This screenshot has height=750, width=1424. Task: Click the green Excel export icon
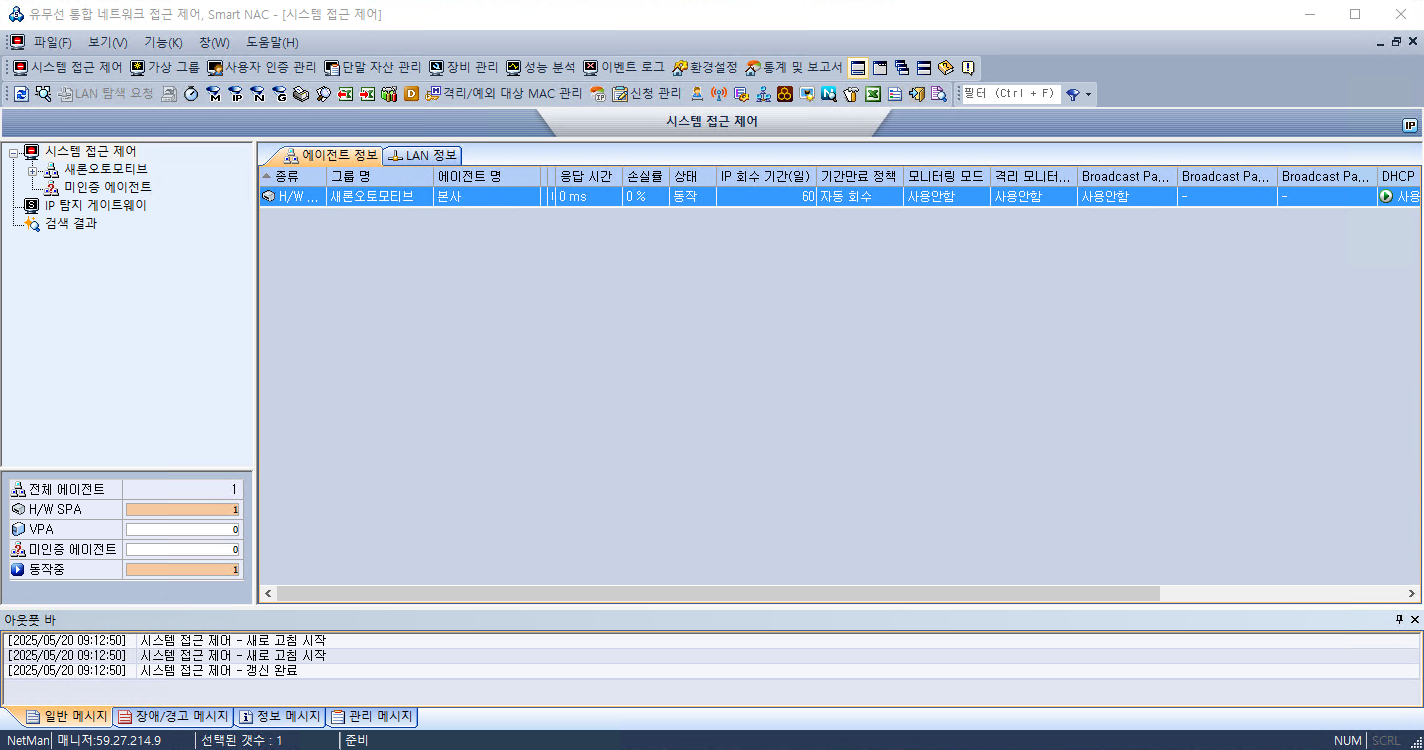[x=873, y=94]
